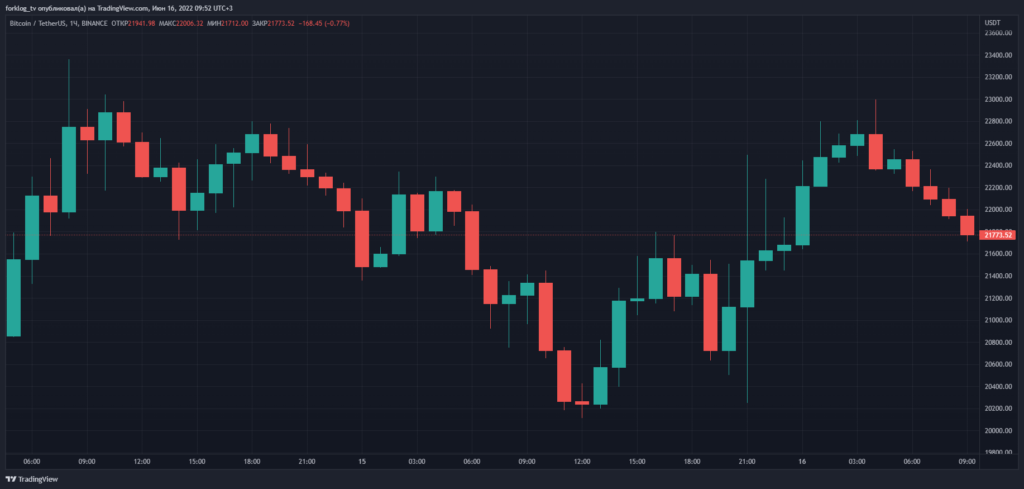Click the 20000.00 level on price axis

(998, 431)
